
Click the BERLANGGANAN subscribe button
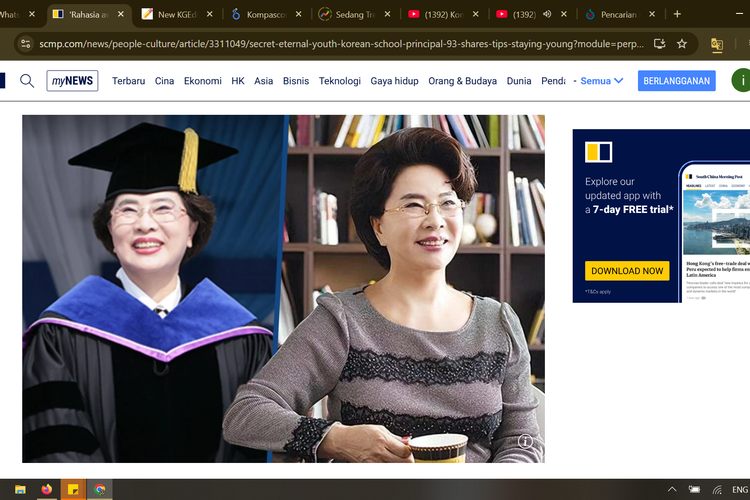tap(676, 81)
